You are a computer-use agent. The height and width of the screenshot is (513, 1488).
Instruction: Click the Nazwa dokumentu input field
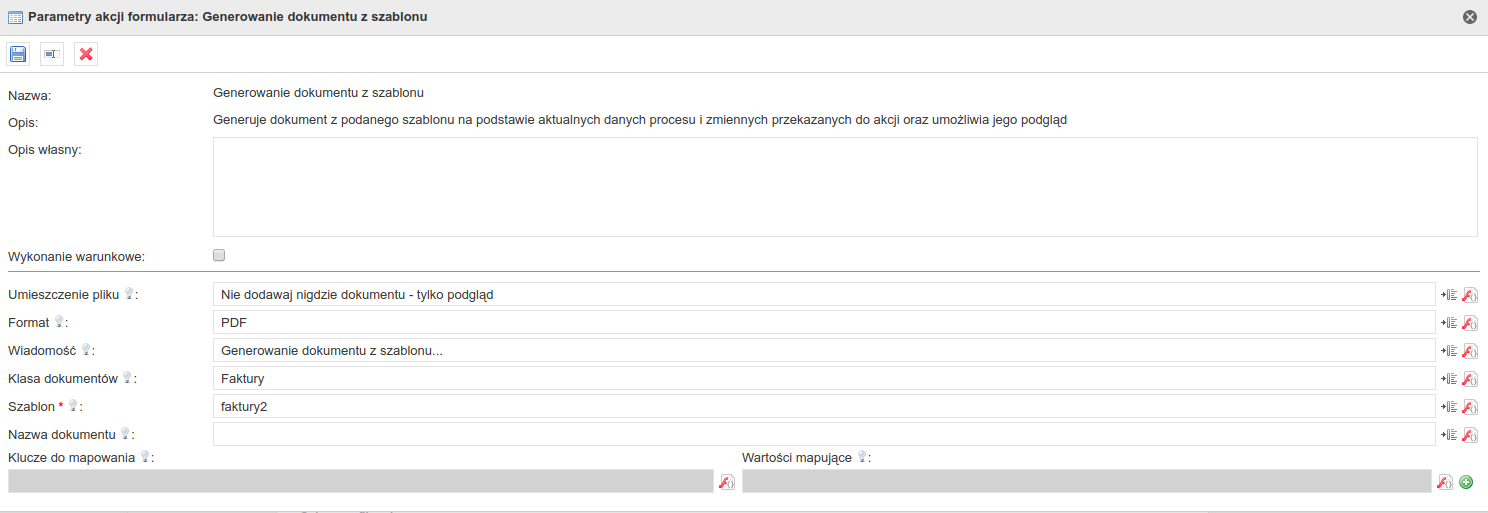pos(823,435)
